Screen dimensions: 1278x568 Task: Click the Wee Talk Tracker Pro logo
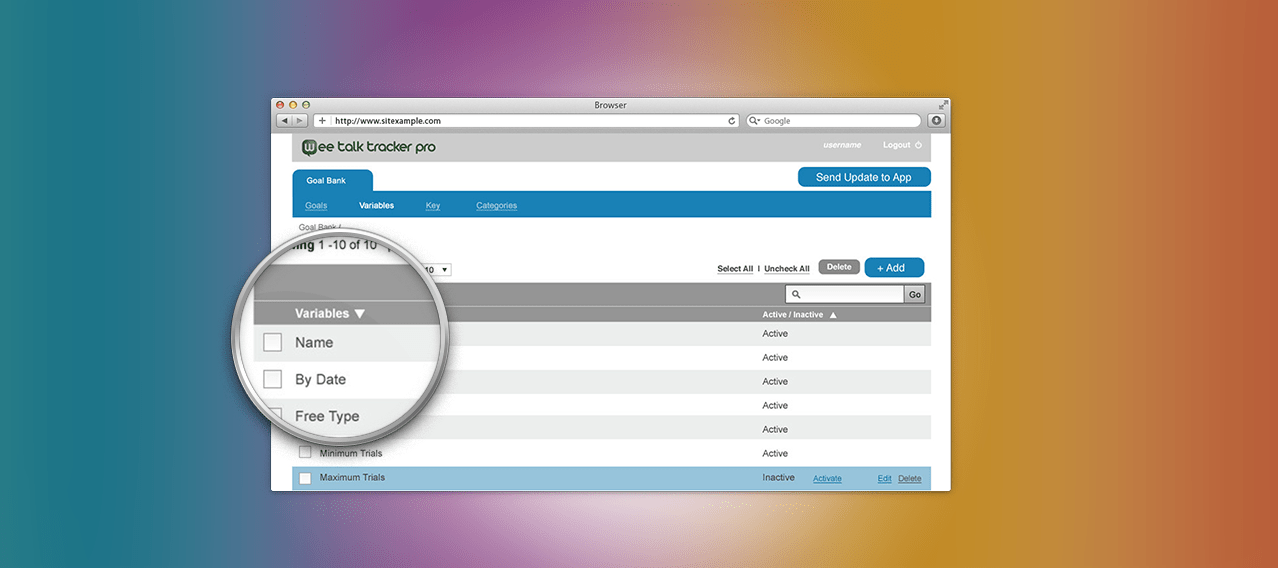[x=369, y=147]
